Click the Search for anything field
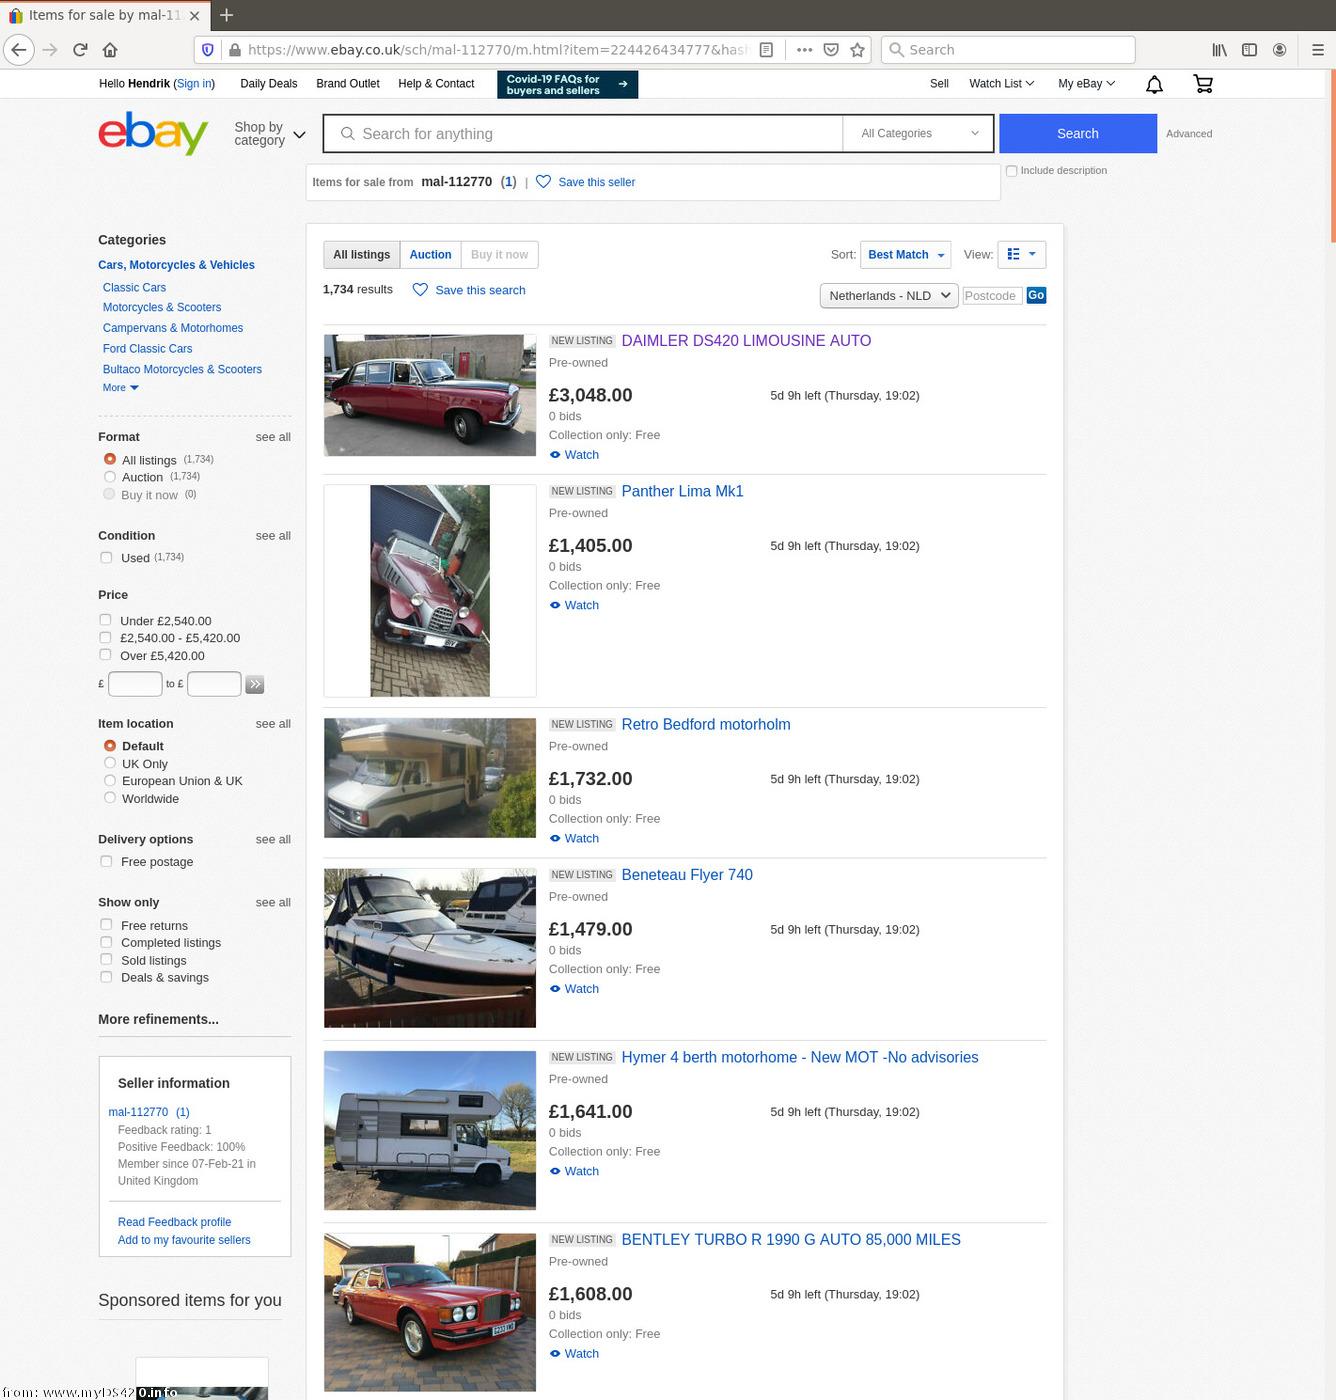This screenshot has width=1336, height=1400. coord(584,133)
